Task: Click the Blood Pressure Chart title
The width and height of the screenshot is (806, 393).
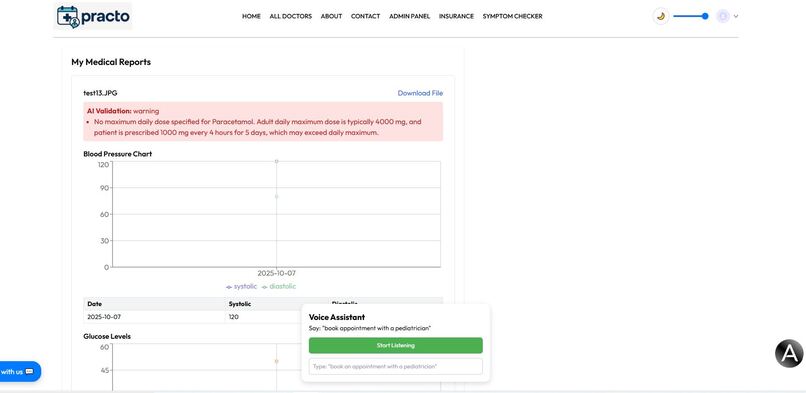Action: (118, 154)
